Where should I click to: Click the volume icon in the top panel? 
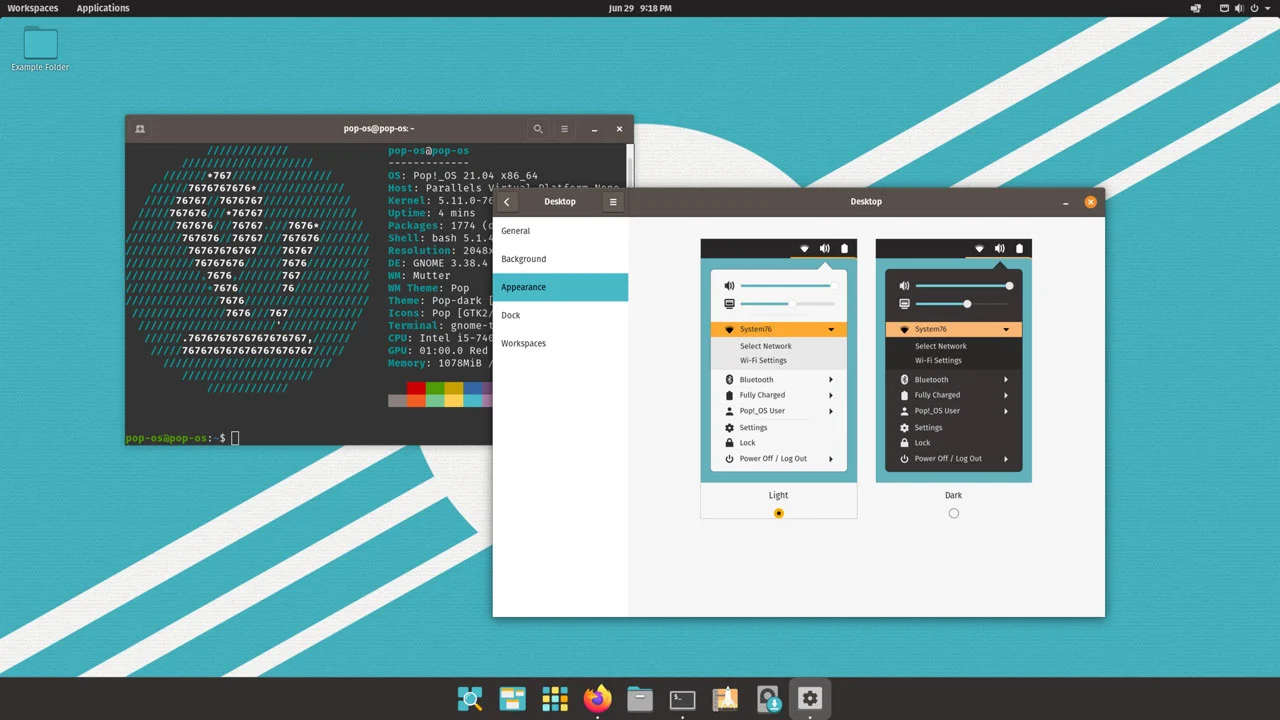click(1239, 8)
